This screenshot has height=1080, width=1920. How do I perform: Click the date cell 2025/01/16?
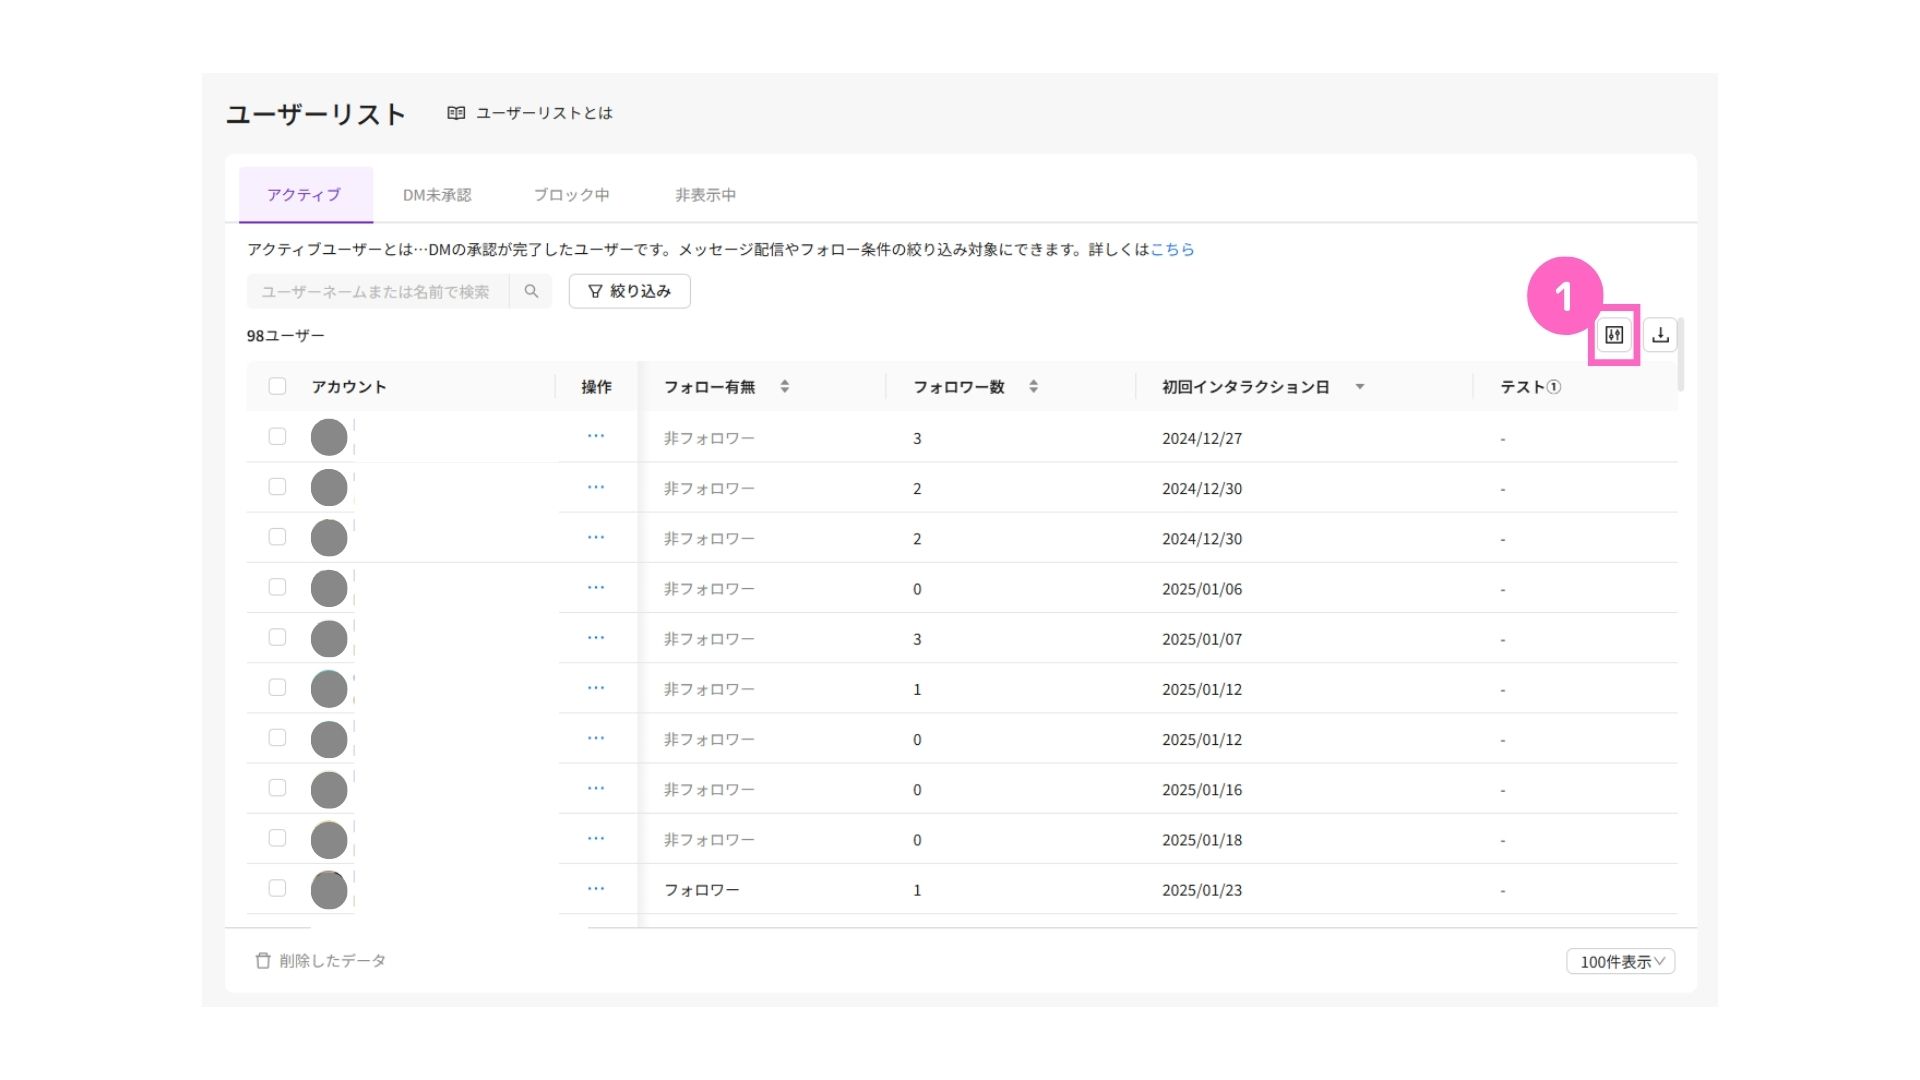pos(1202,789)
